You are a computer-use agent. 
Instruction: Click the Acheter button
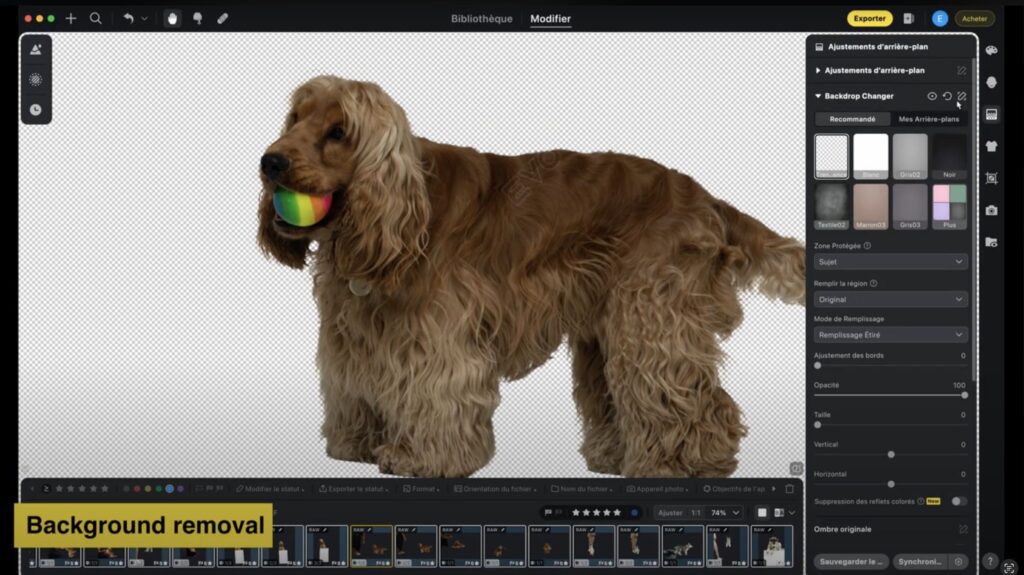(x=973, y=18)
